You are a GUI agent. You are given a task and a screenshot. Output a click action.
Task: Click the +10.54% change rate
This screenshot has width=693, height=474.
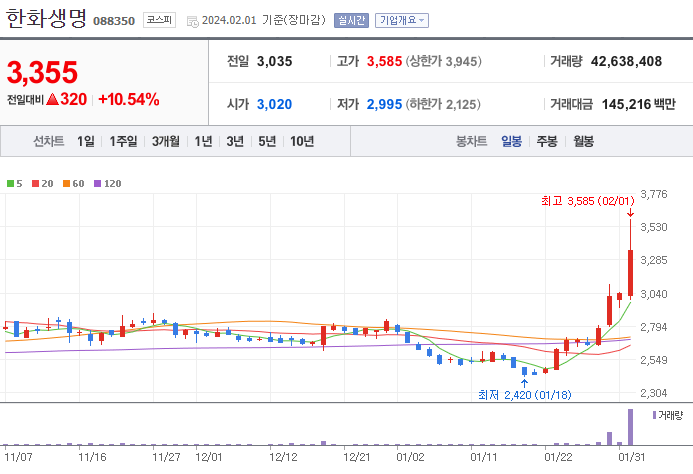129,99
